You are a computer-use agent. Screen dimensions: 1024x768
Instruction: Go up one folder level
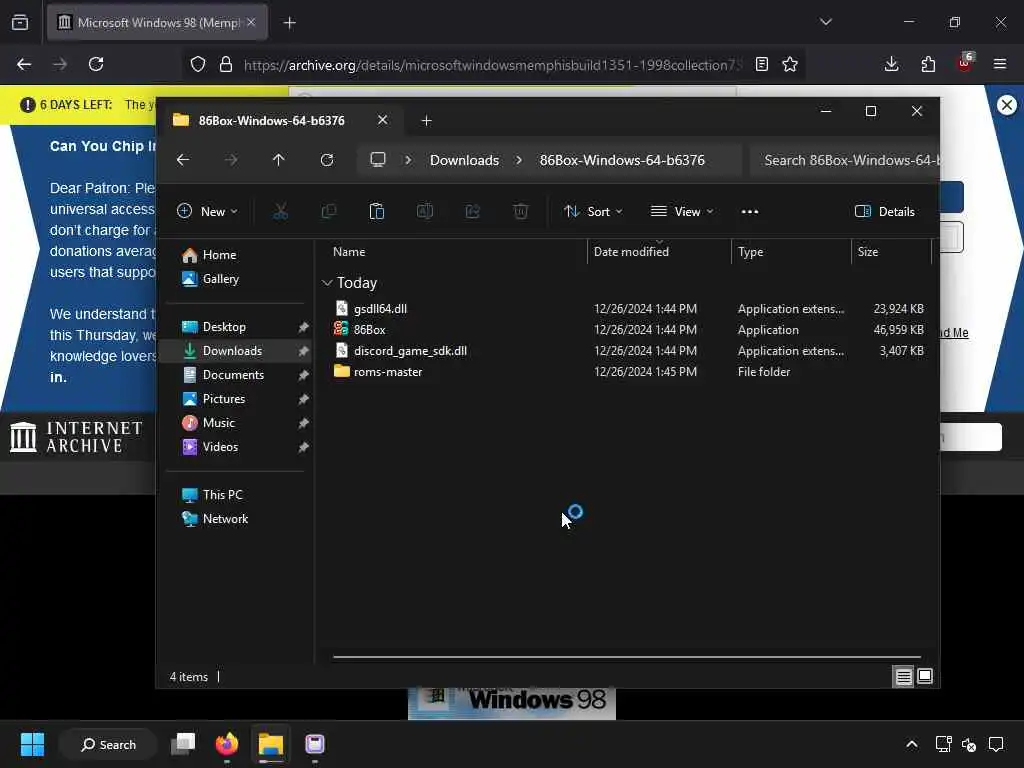[279, 160]
